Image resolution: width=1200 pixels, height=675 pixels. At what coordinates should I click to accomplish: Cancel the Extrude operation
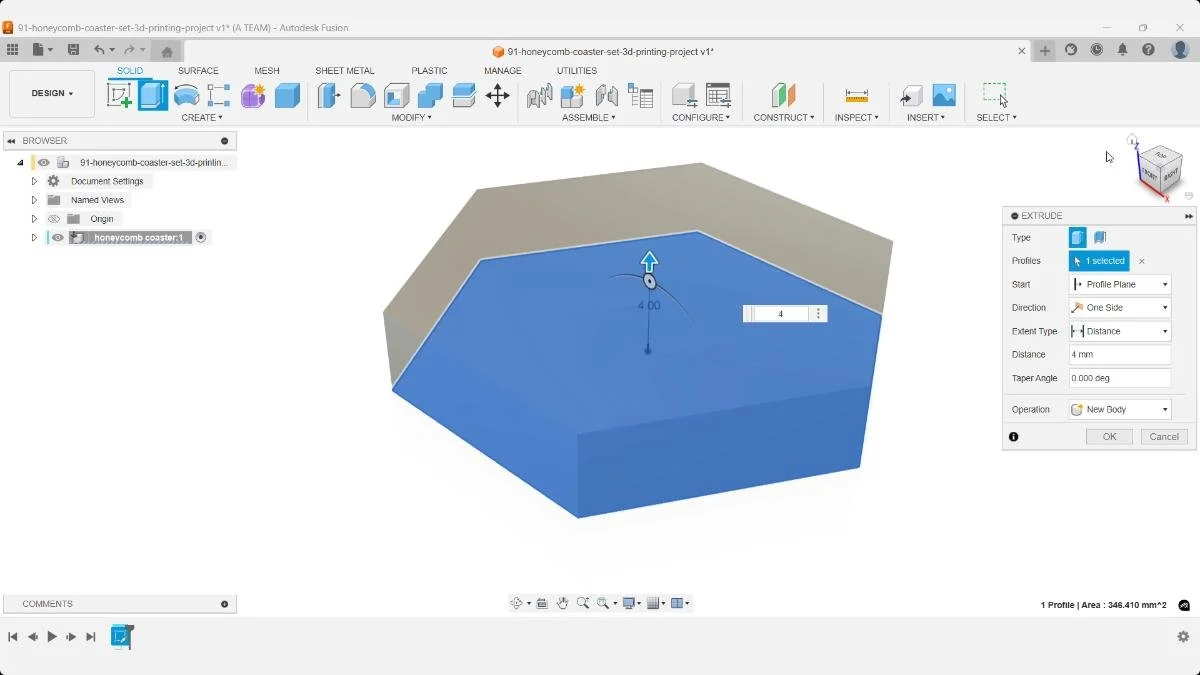pos(1162,436)
